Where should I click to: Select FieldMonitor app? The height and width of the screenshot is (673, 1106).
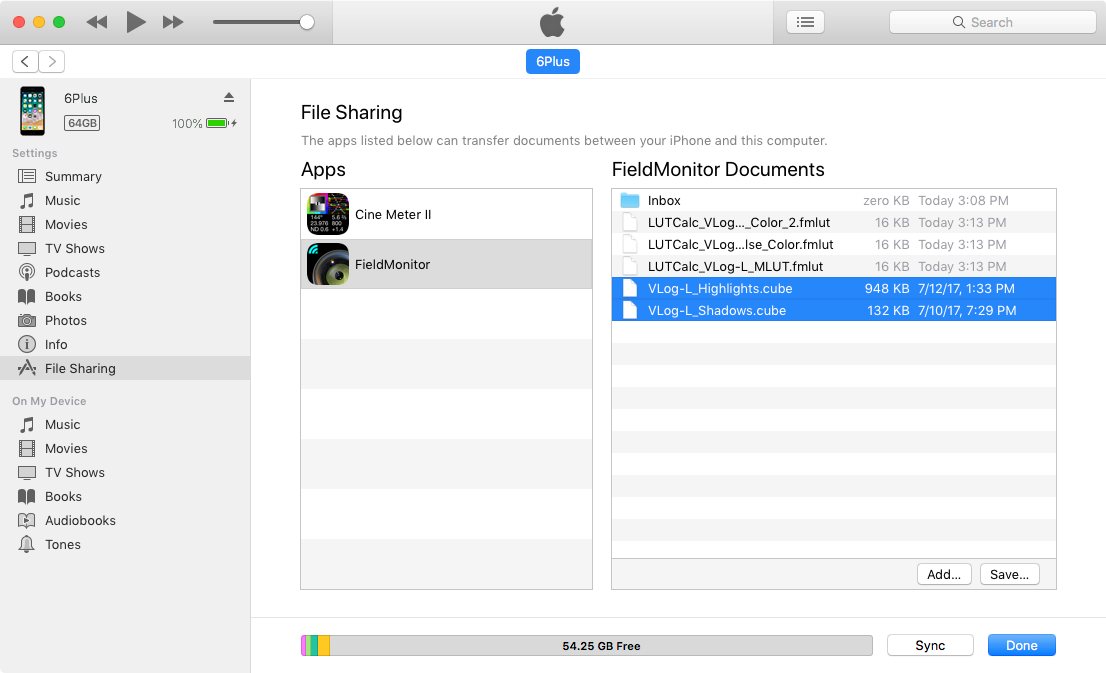click(x=446, y=265)
